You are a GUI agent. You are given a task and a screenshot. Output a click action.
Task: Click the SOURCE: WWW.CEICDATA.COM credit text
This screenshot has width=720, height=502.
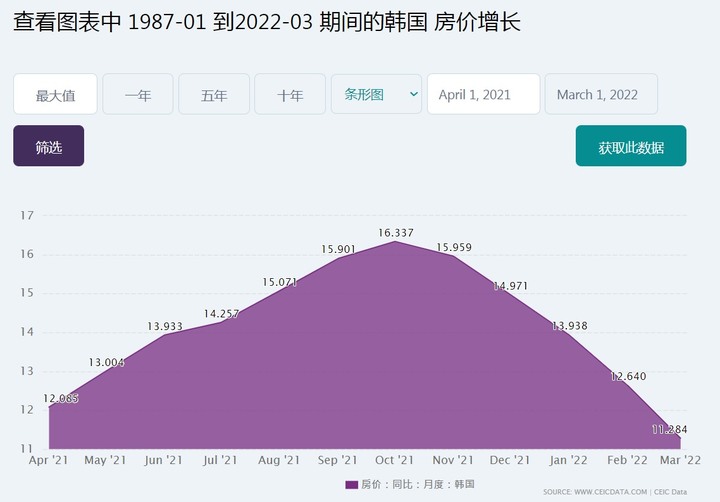(x=615, y=492)
